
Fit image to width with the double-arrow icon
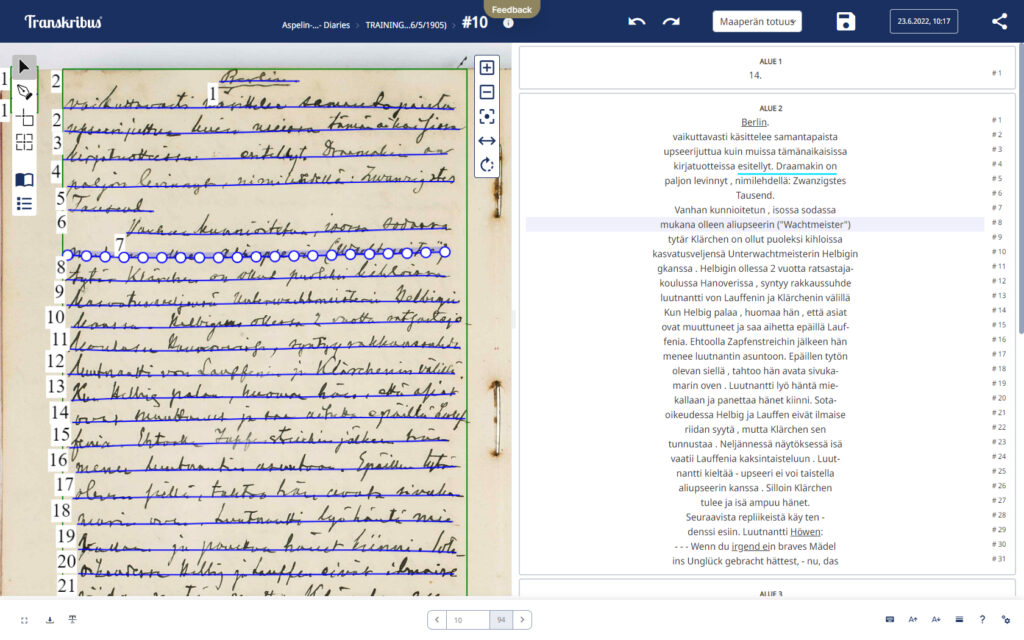(x=487, y=140)
